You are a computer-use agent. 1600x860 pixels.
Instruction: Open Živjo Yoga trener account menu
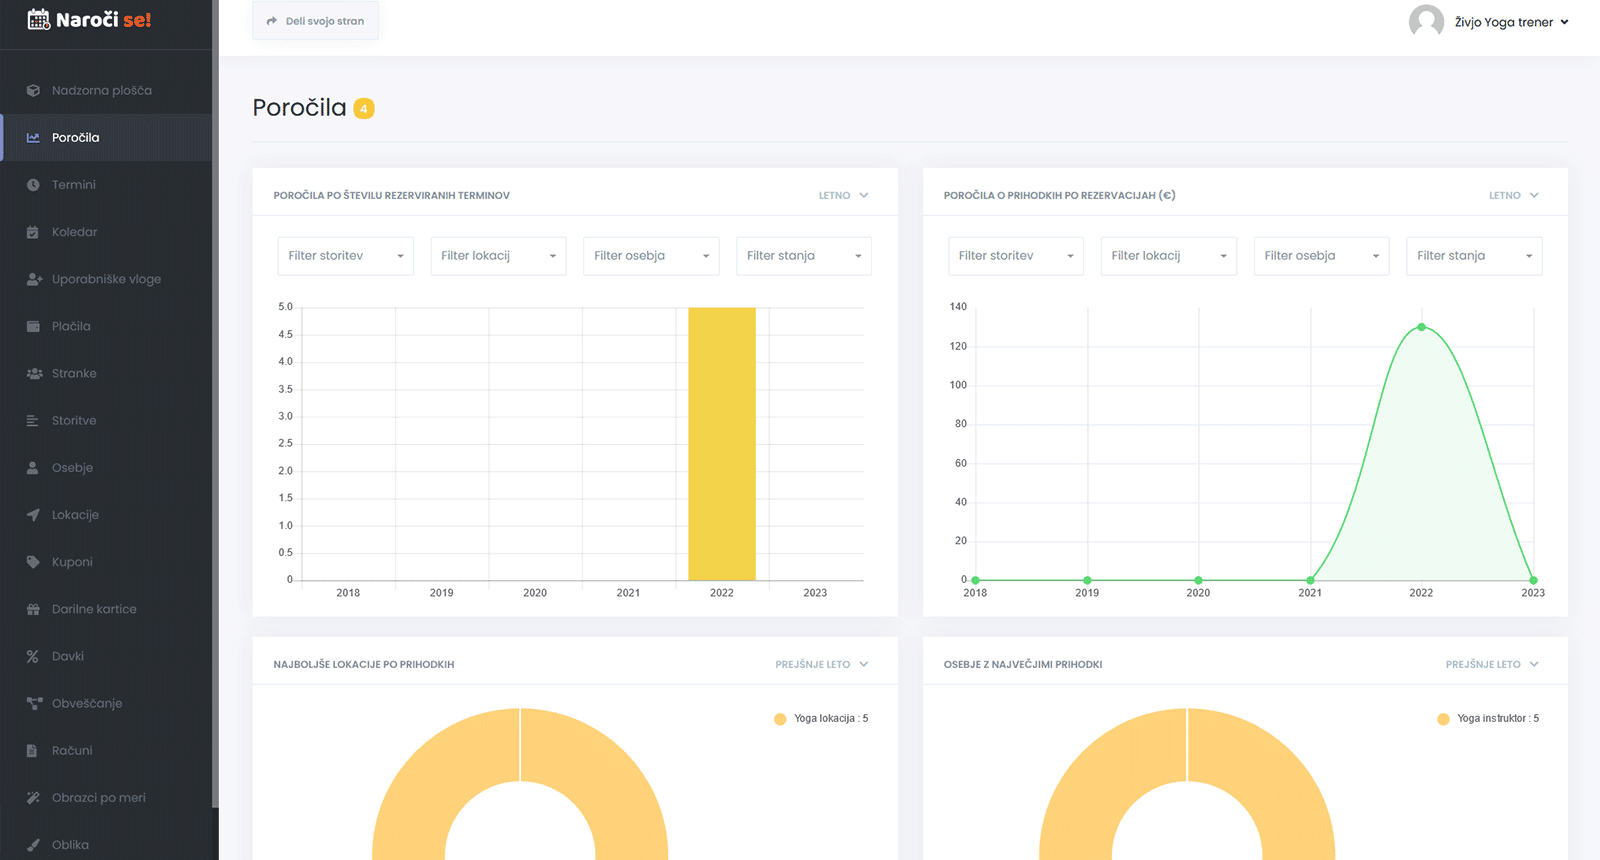[x=1511, y=22]
